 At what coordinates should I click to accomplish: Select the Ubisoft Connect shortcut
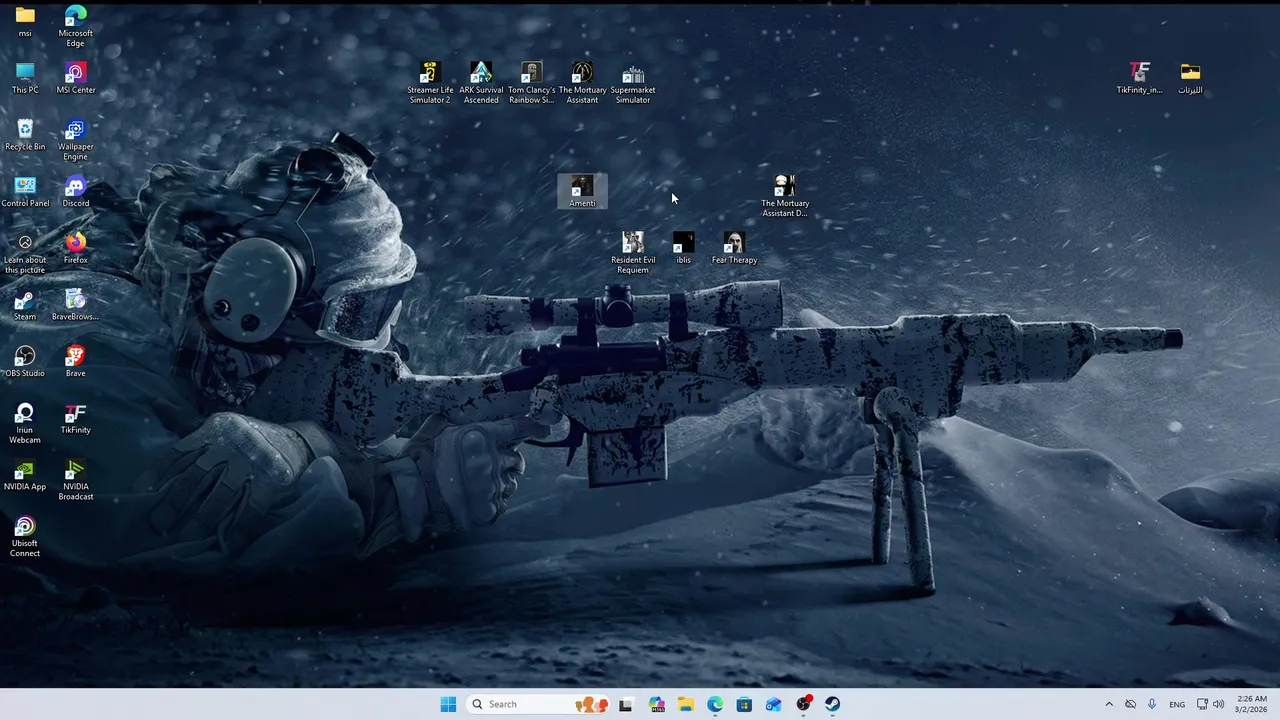25,537
